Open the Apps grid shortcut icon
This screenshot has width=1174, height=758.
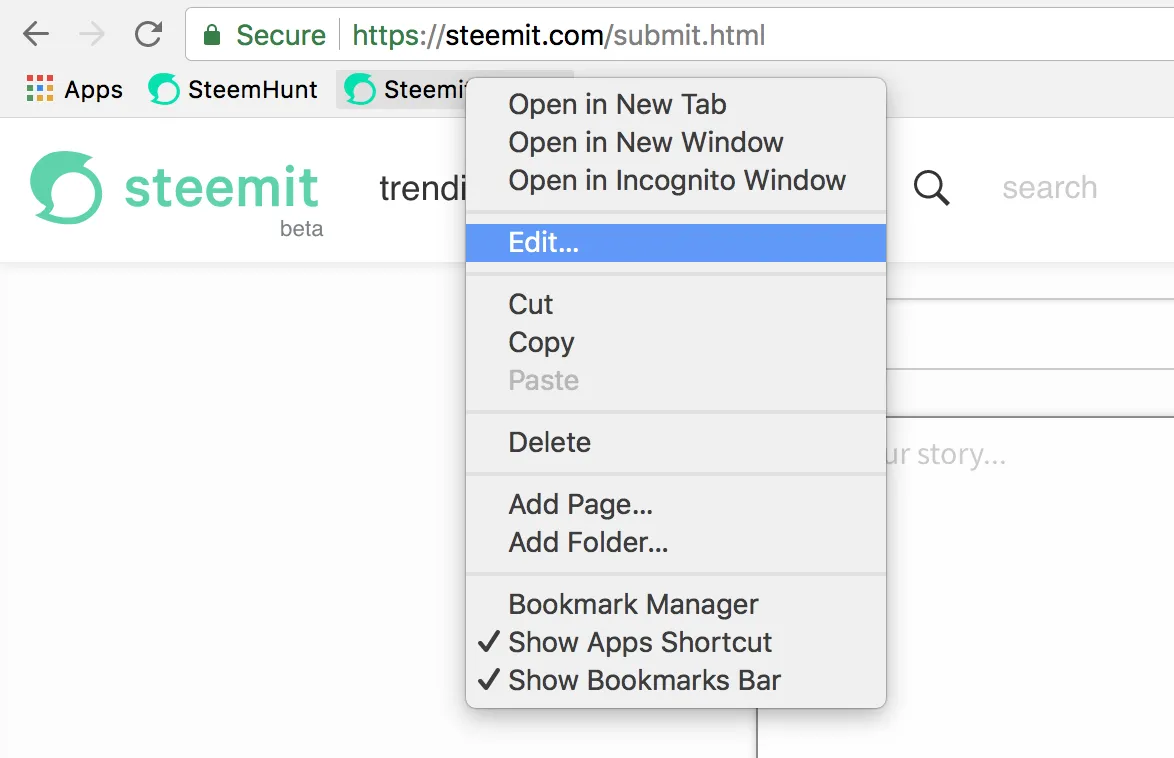pos(40,88)
